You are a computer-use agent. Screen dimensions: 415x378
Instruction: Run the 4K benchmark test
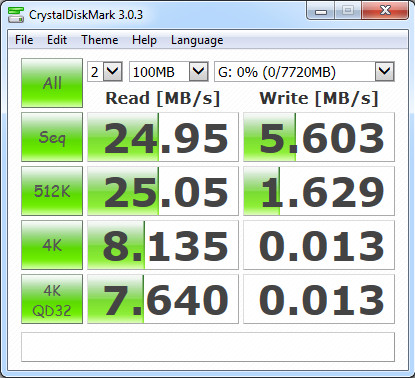(52, 245)
